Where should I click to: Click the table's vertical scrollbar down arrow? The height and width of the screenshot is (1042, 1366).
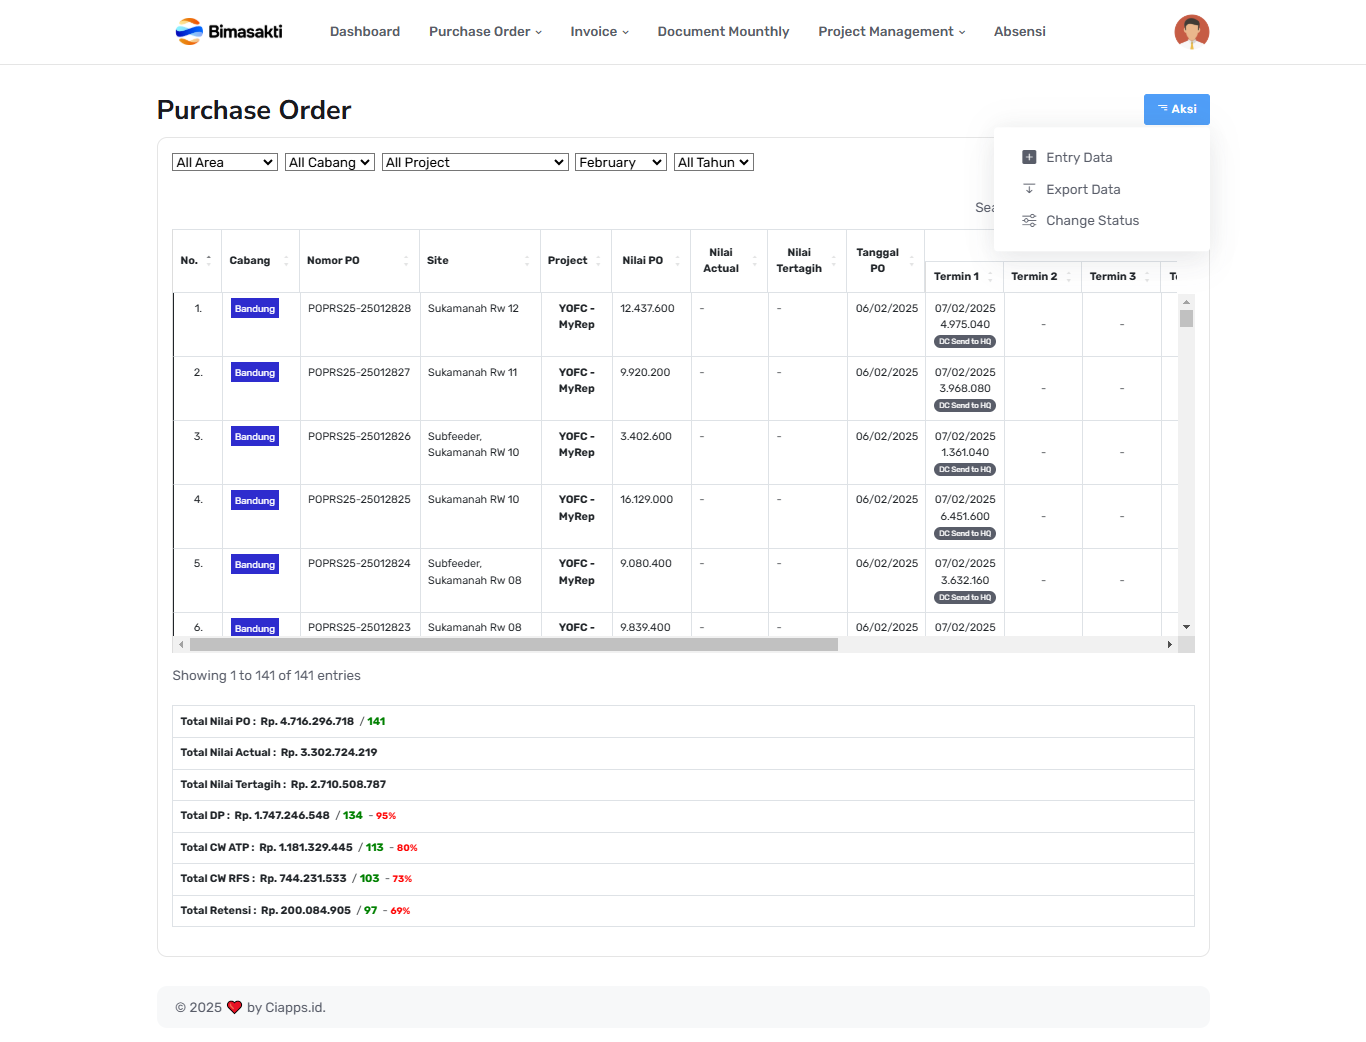click(x=1186, y=627)
